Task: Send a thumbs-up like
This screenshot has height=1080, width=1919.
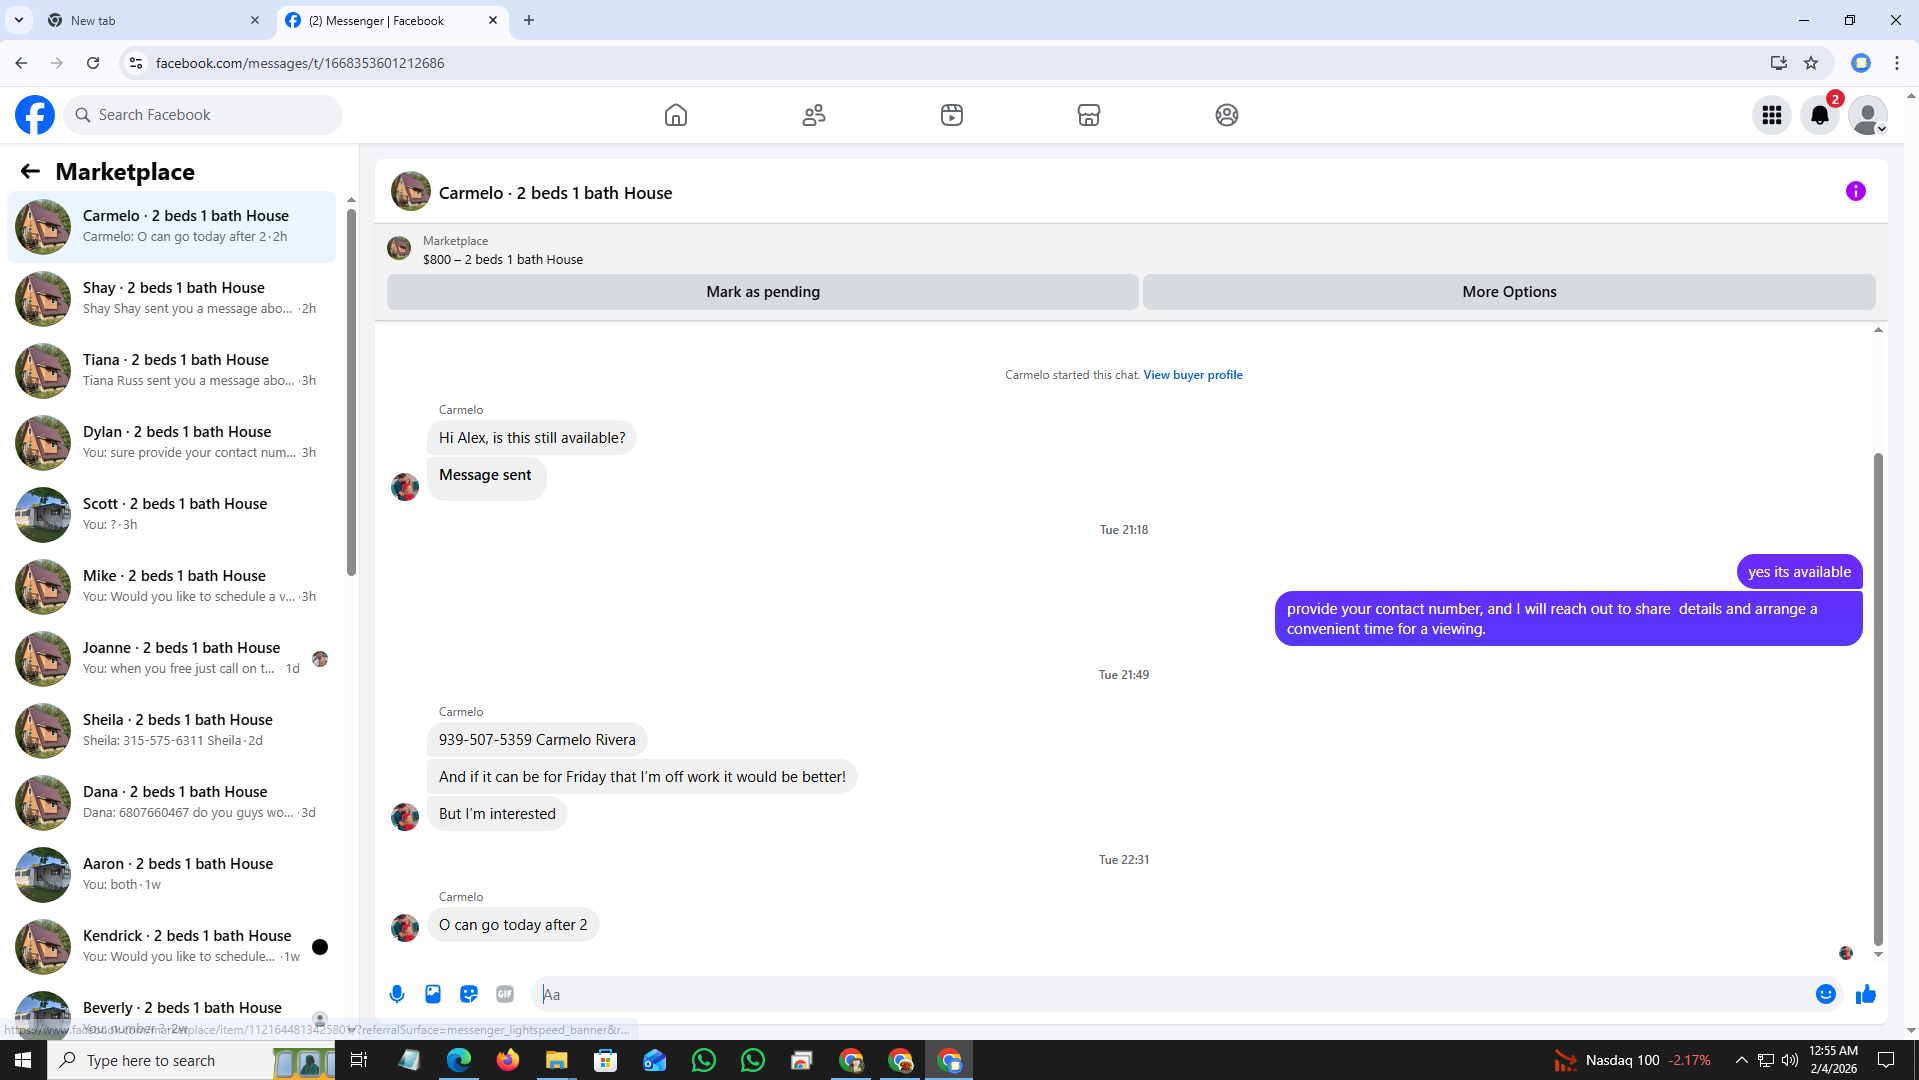Action: click(1866, 994)
